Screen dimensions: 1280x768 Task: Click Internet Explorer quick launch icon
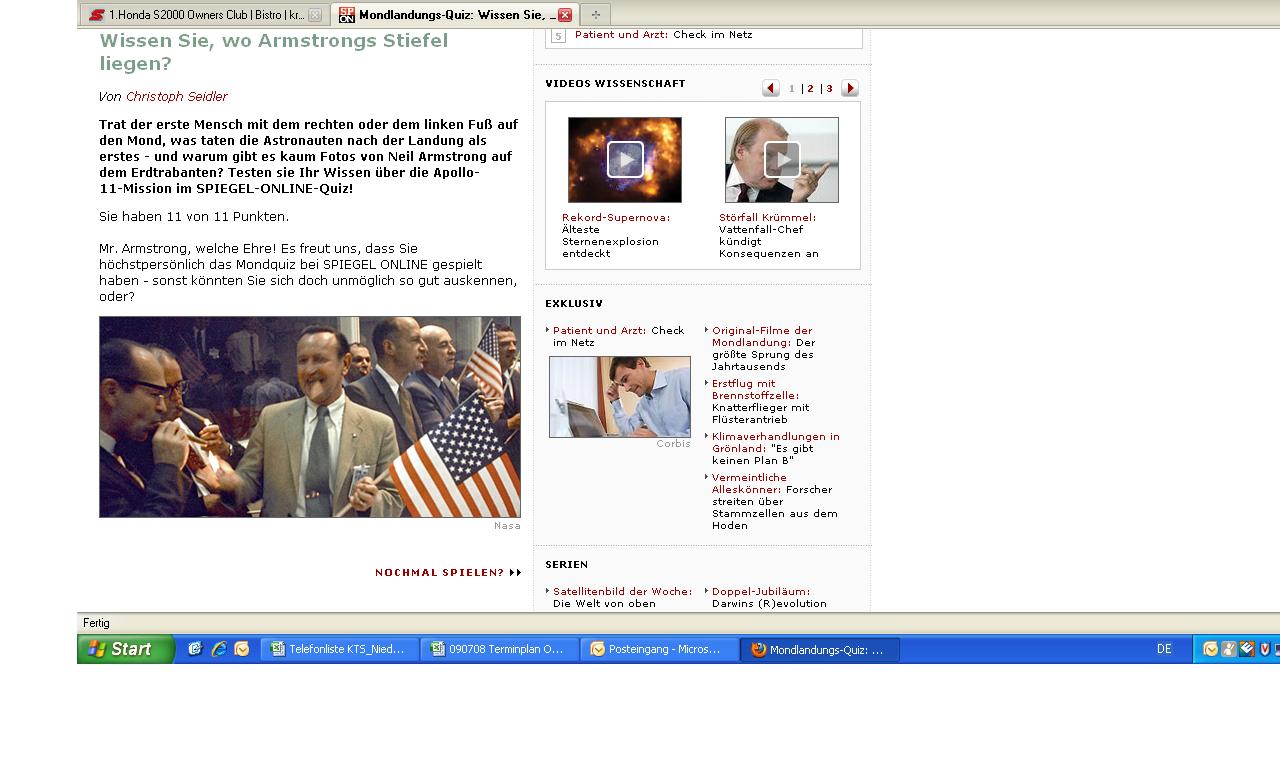[x=218, y=649]
